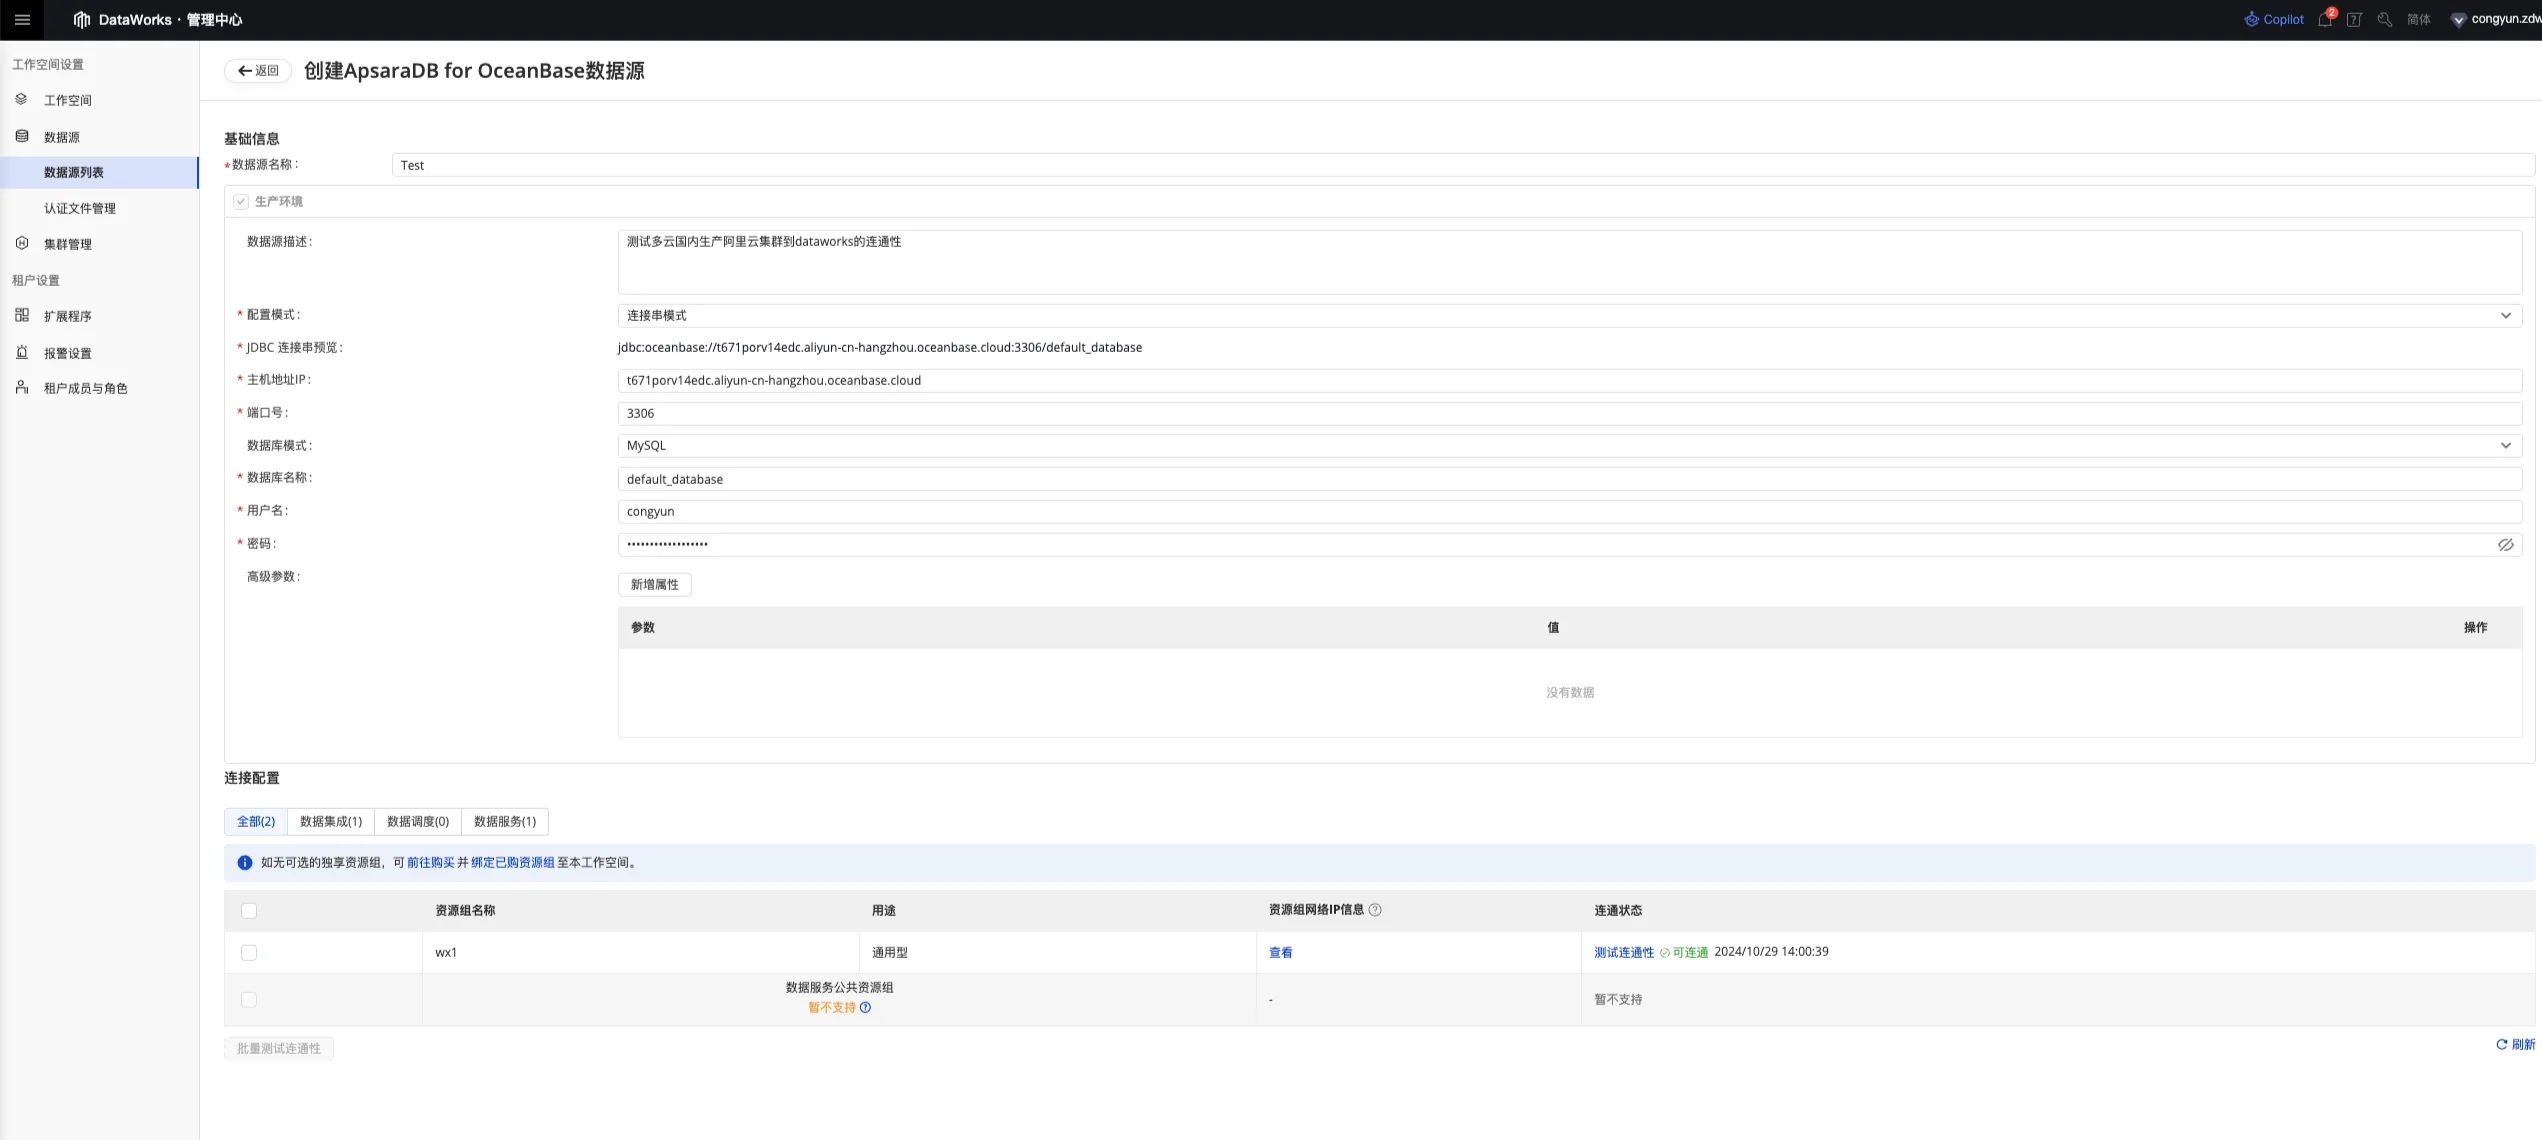The image size is (2542, 1140).
Task: Click the refresh arrow icon beside 刷新
Action: coord(2502,1044)
